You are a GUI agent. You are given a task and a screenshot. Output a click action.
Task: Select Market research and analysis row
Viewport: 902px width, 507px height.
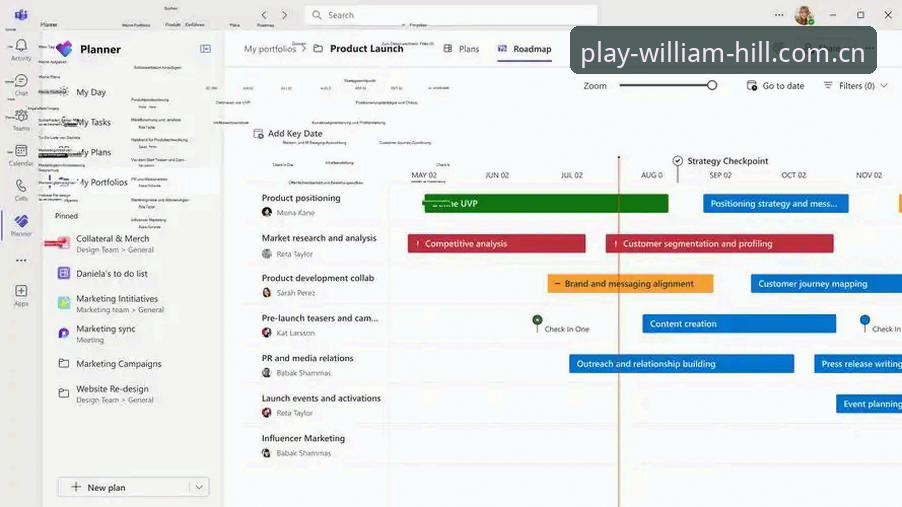319,238
